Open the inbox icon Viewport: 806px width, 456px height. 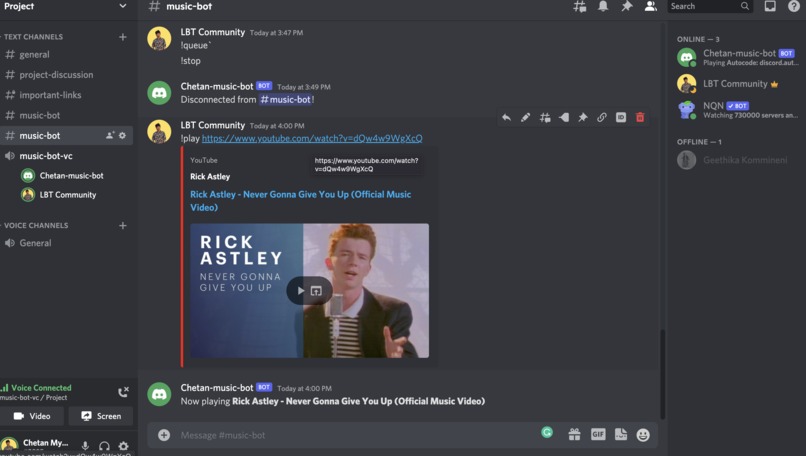[x=770, y=6]
